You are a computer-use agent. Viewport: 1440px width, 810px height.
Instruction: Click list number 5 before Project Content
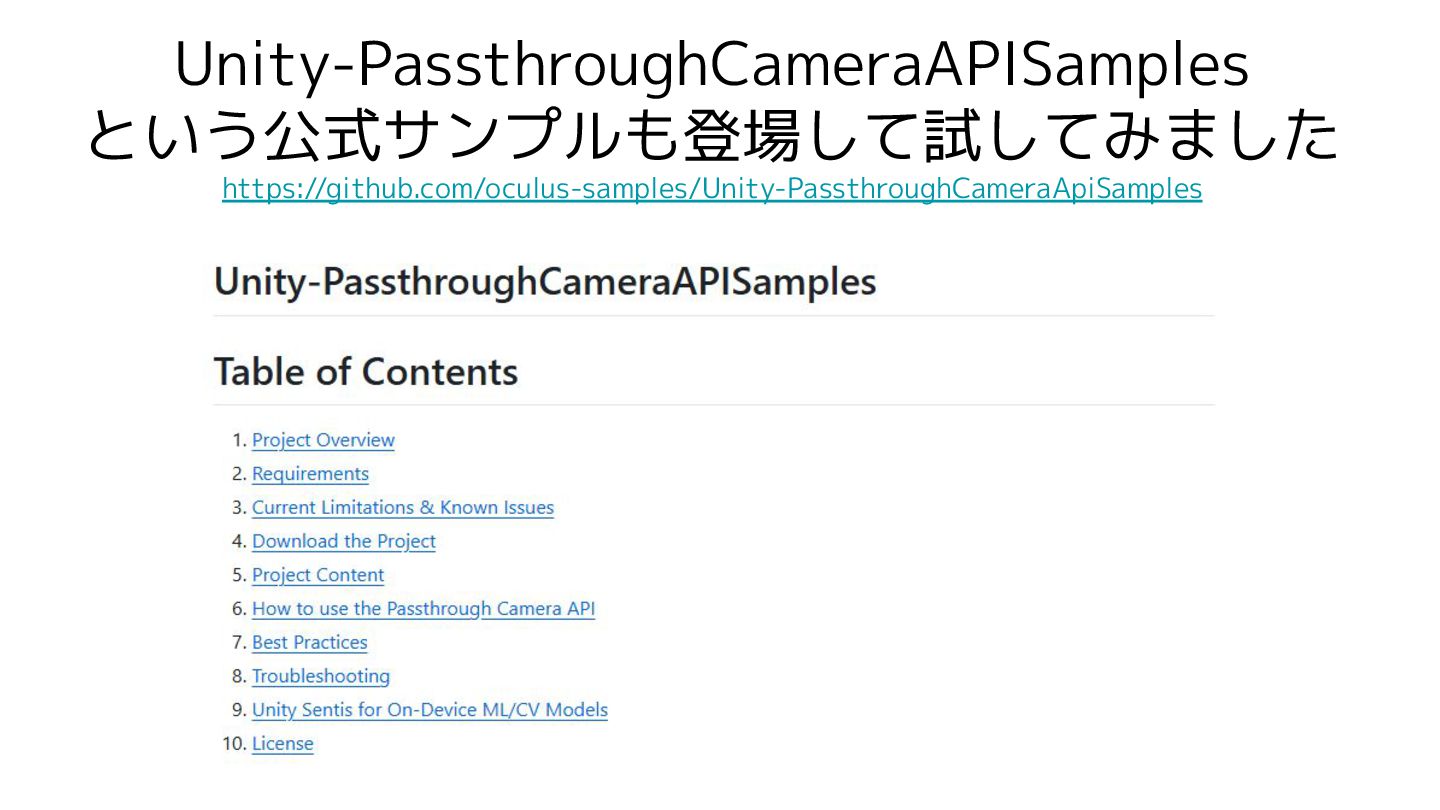tap(238, 575)
